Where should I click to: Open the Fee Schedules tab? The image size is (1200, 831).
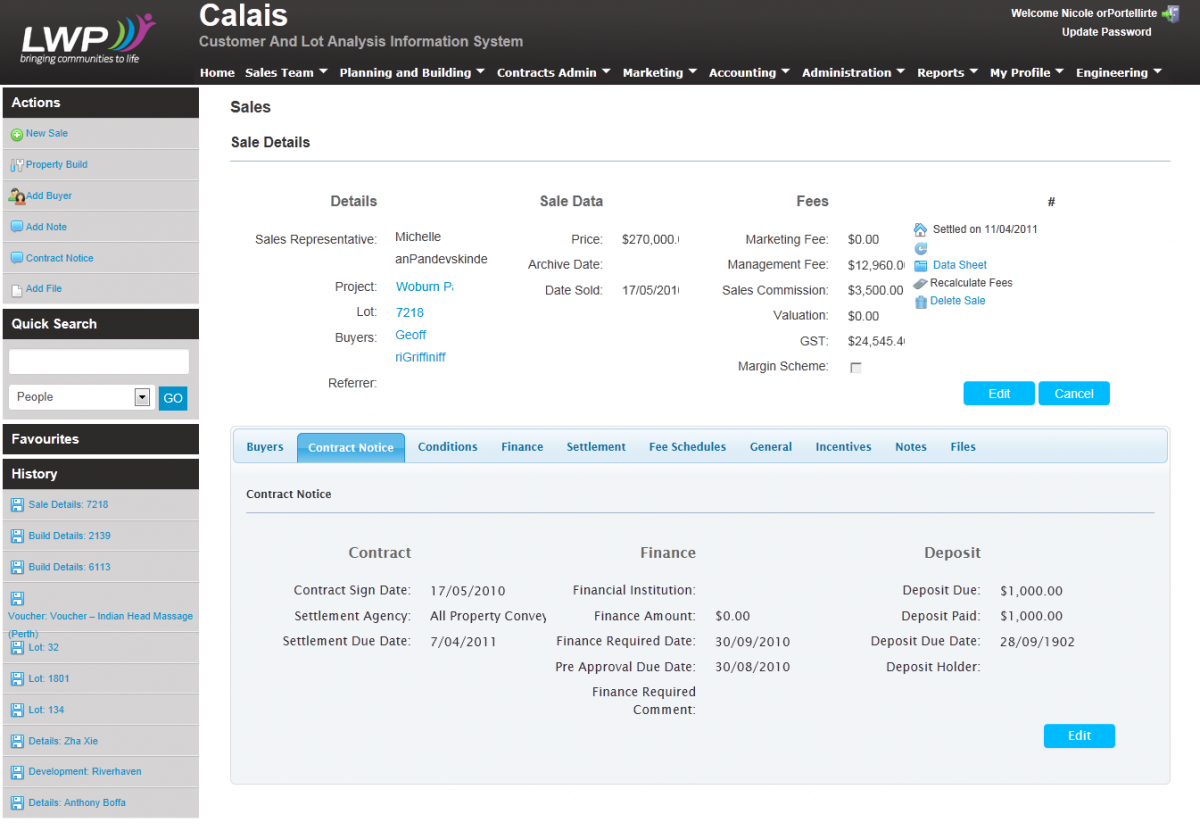[687, 447]
